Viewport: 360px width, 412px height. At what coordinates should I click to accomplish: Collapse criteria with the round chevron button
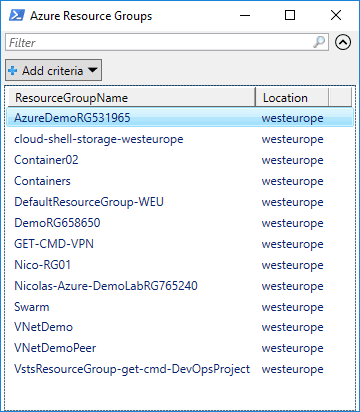pyautogui.click(x=343, y=42)
